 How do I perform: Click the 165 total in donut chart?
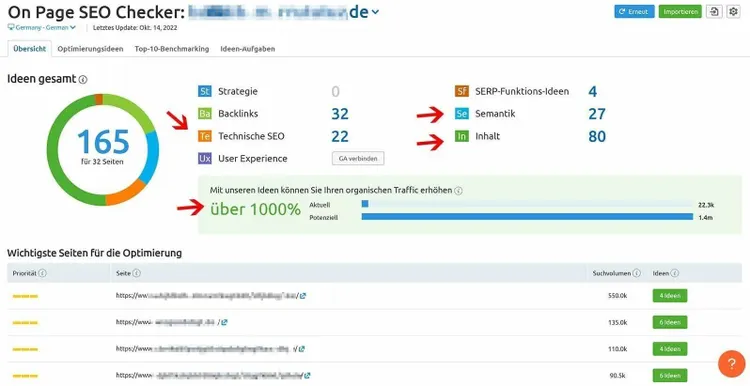pos(103,142)
